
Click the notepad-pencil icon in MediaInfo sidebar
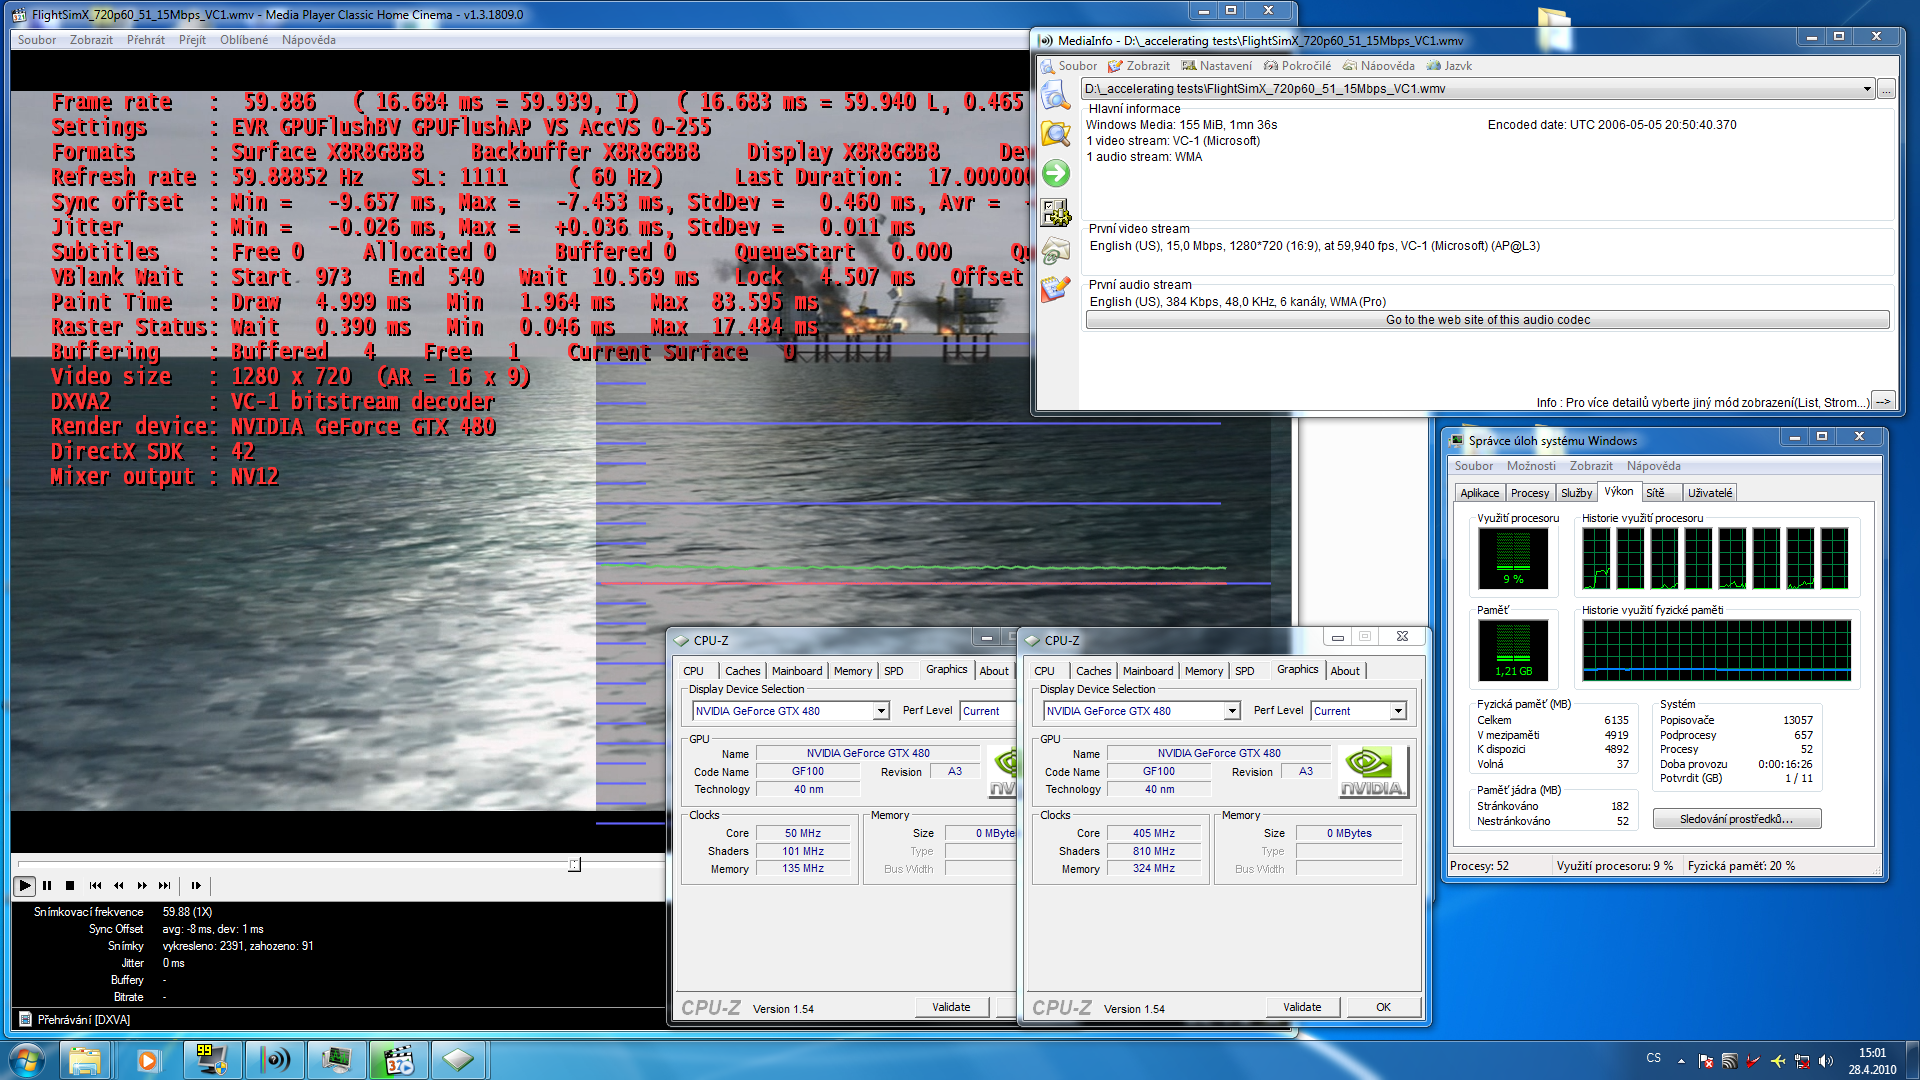[1056, 289]
